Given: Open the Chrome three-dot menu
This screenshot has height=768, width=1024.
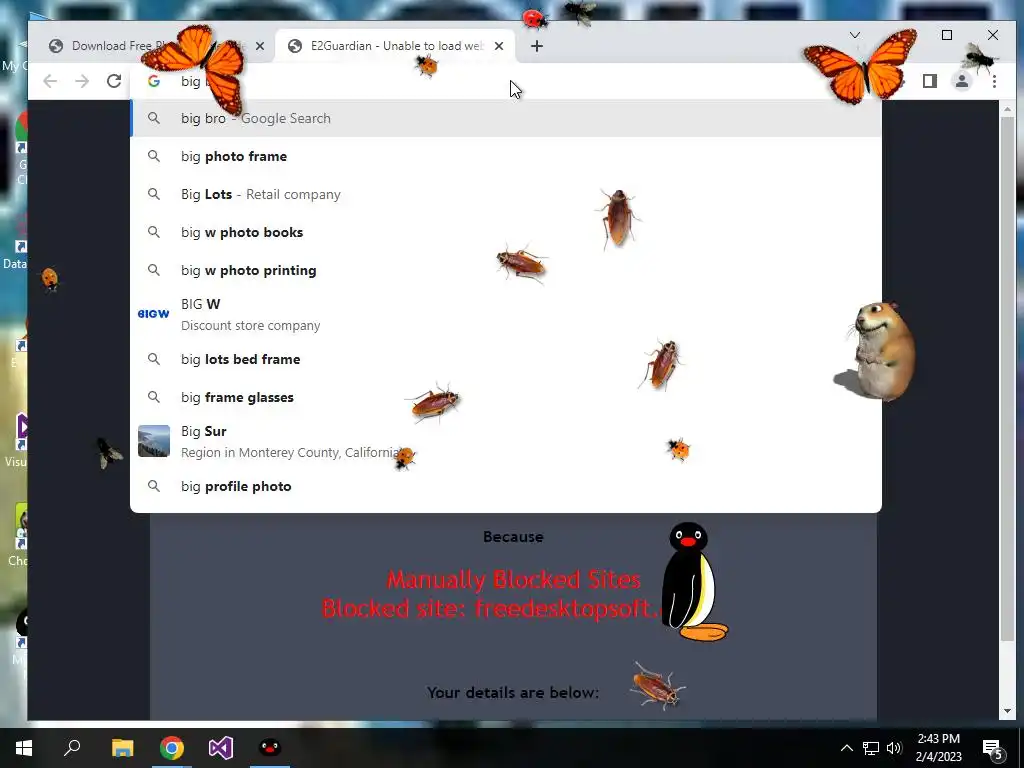Looking at the screenshot, I should click(994, 81).
